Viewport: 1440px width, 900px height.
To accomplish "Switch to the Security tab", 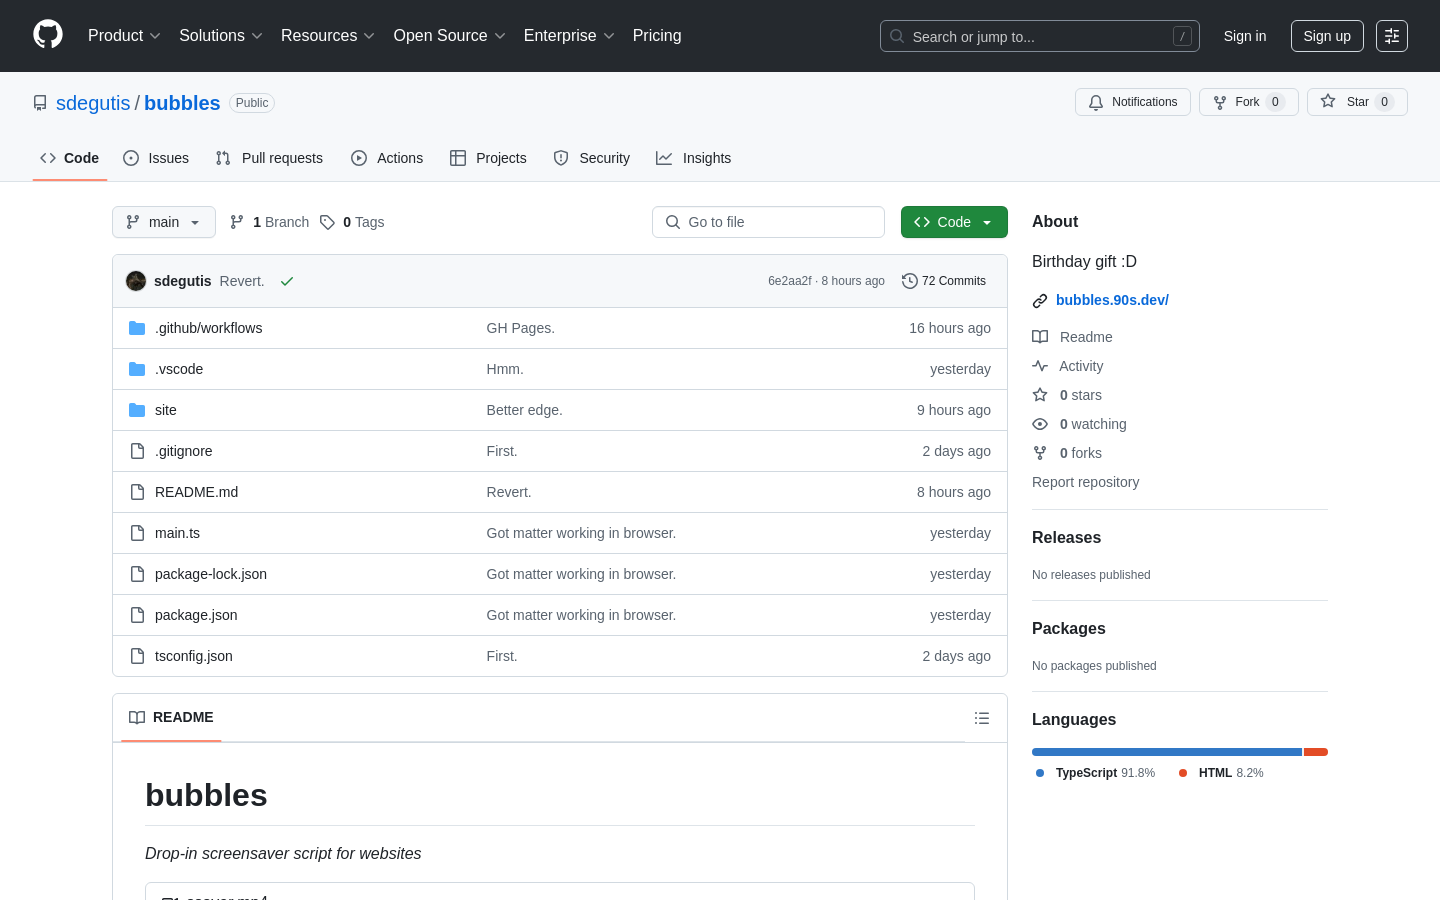I will pyautogui.click(x=592, y=158).
